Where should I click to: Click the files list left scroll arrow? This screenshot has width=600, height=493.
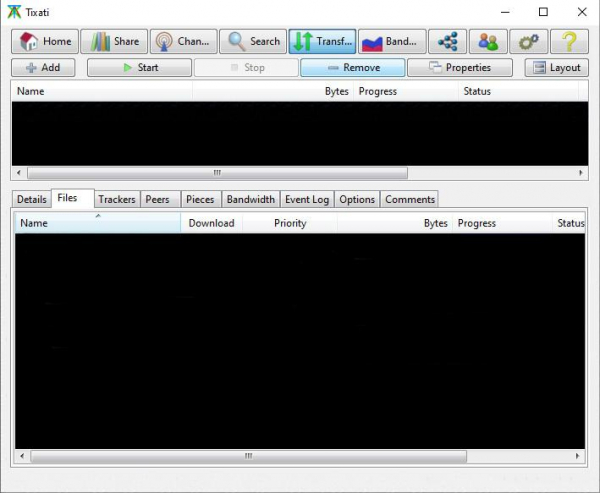[x=22, y=456]
